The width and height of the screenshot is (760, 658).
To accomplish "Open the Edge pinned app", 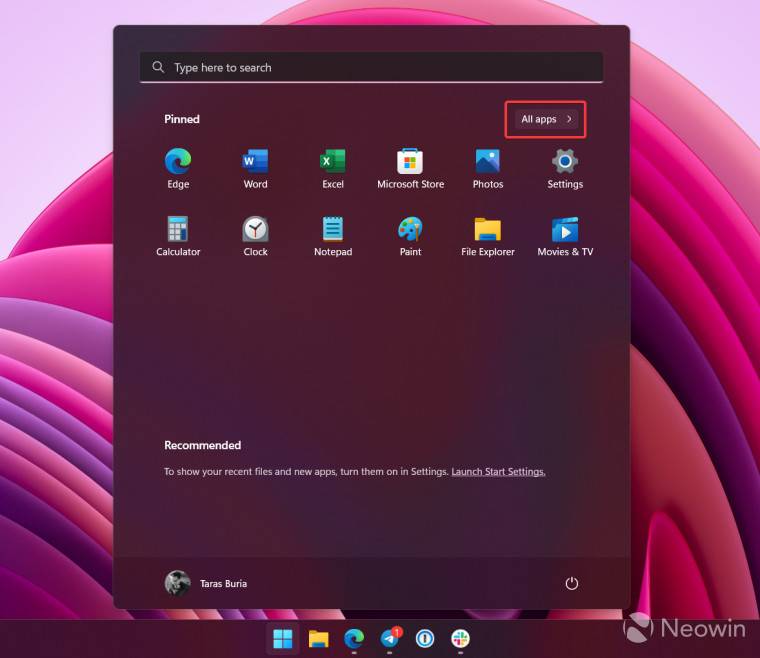I will [x=178, y=169].
